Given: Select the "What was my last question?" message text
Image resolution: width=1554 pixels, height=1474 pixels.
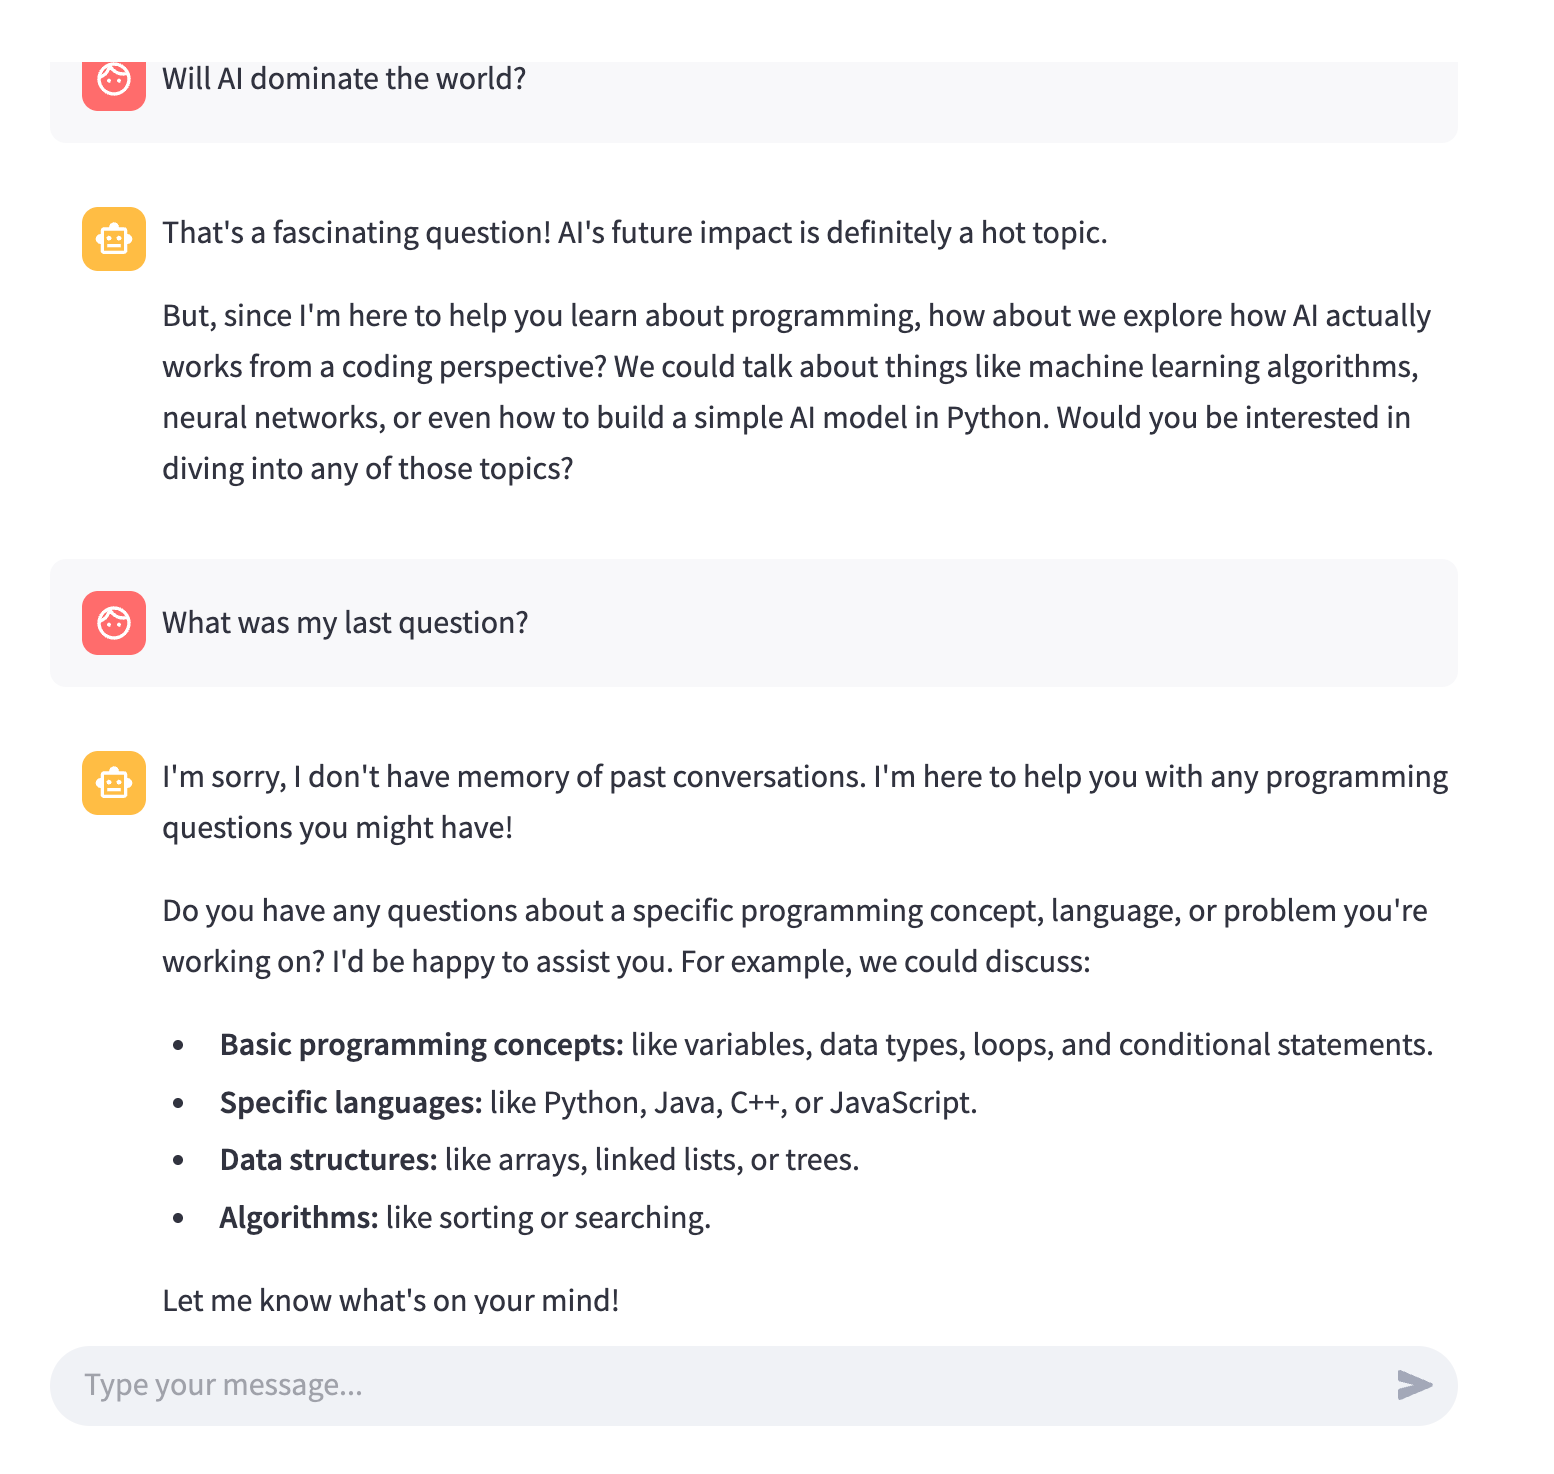Looking at the screenshot, I should [x=345, y=623].
